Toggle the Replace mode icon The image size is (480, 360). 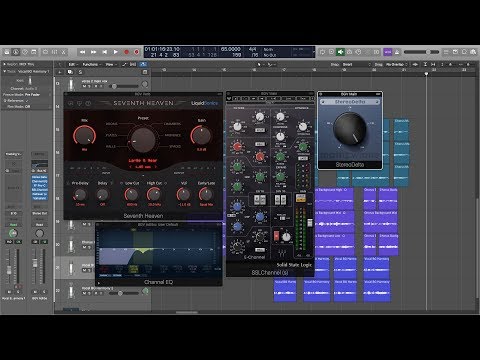coord(331,52)
